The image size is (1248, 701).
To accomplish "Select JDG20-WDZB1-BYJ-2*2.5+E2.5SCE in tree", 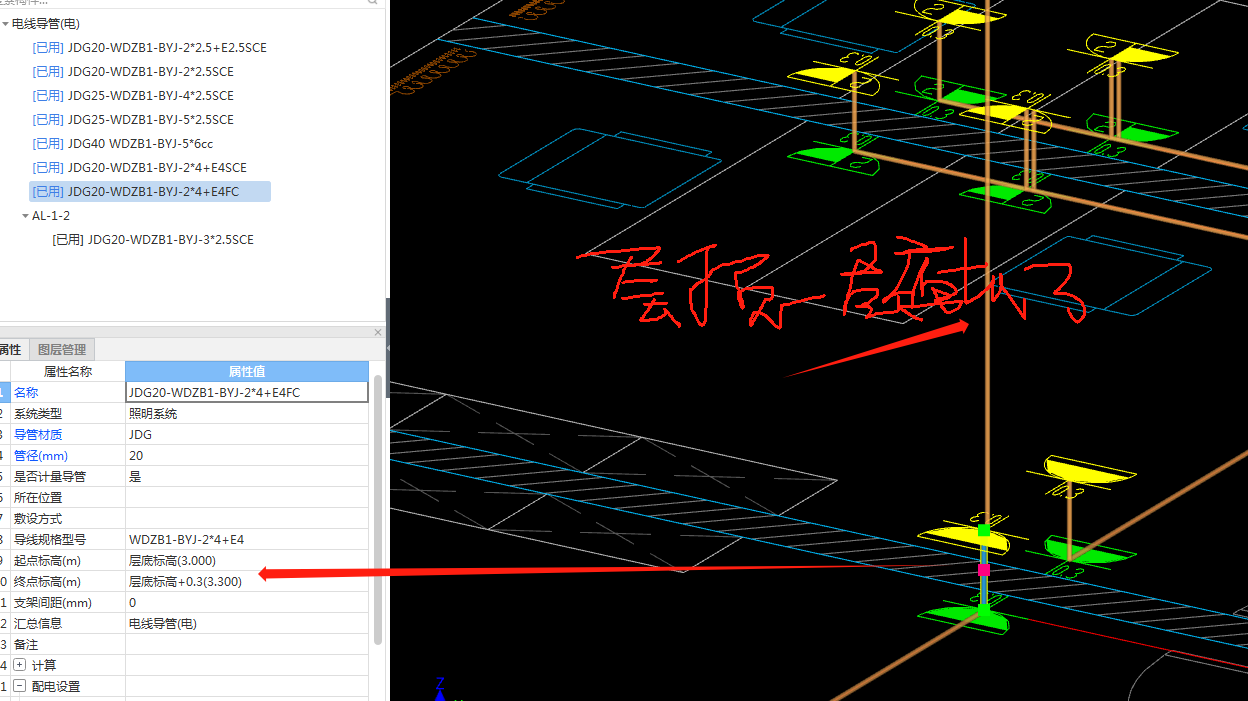I will click(x=149, y=47).
